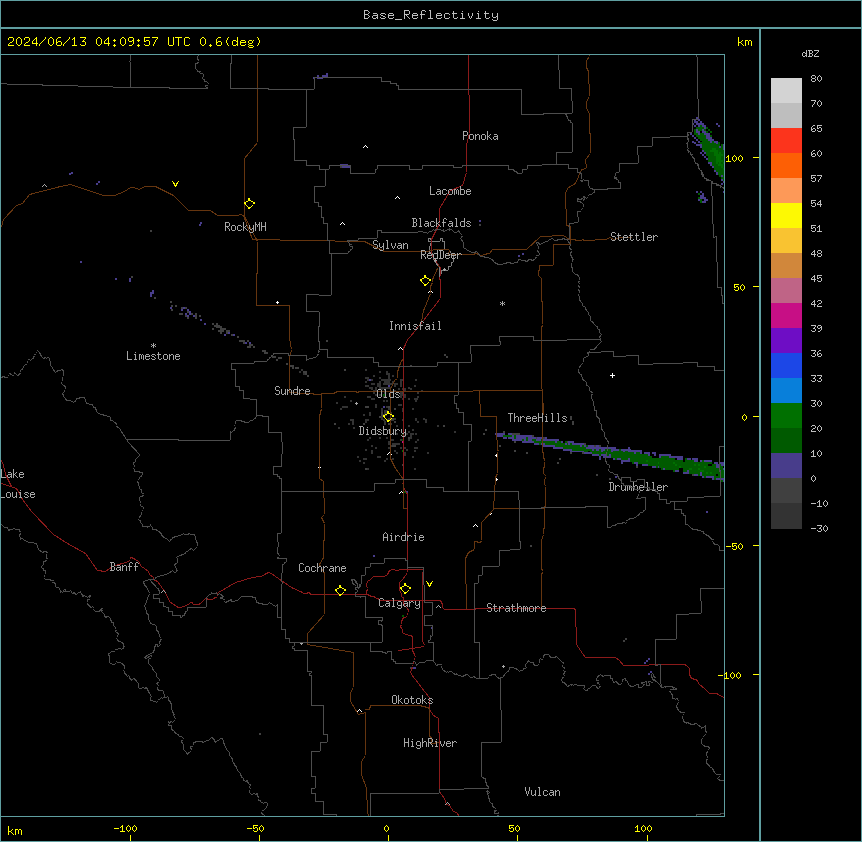Select the red 60-65 dBZ color swatch
This screenshot has width=862, height=842.
coord(786,141)
